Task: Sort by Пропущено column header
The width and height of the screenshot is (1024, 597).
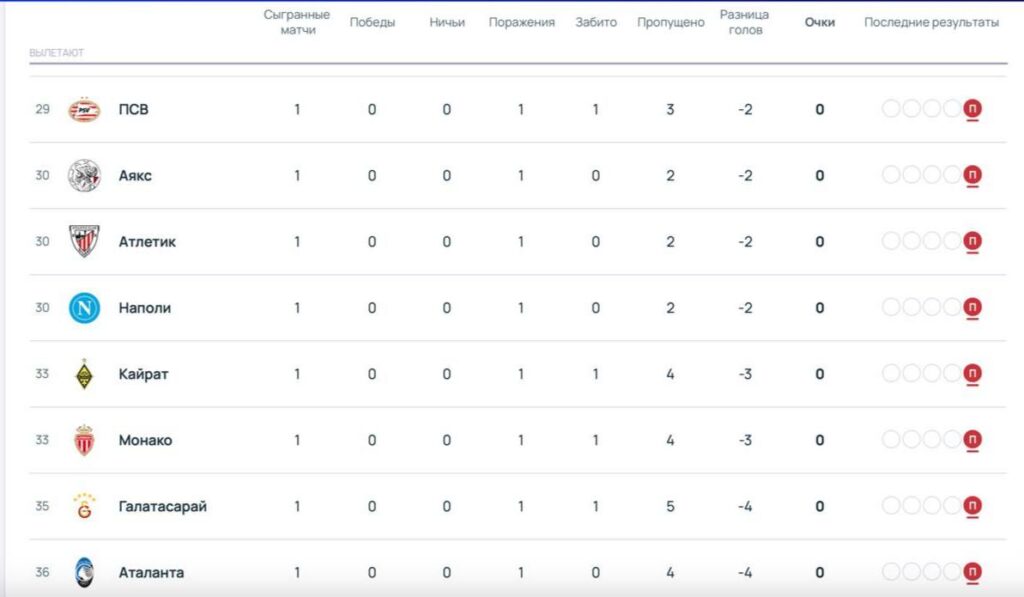Action: (x=671, y=22)
